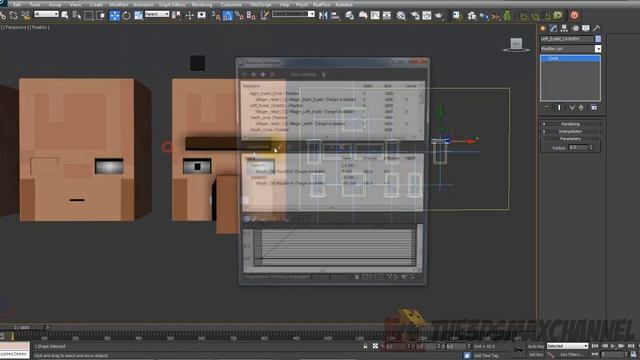The width and height of the screenshot is (640, 360).
Task: Activate the Select and Uniform Scale tool
Action: (138, 16)
